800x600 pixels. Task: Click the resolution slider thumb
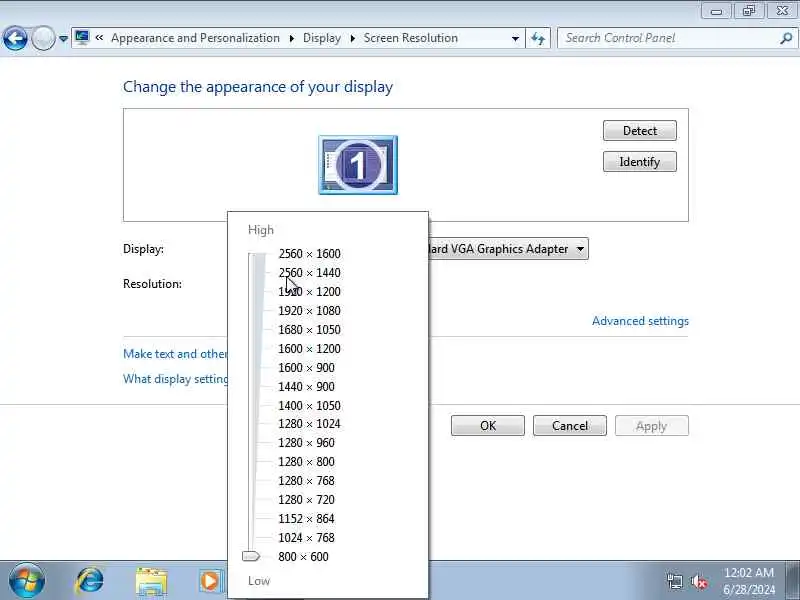coord(251,556)
